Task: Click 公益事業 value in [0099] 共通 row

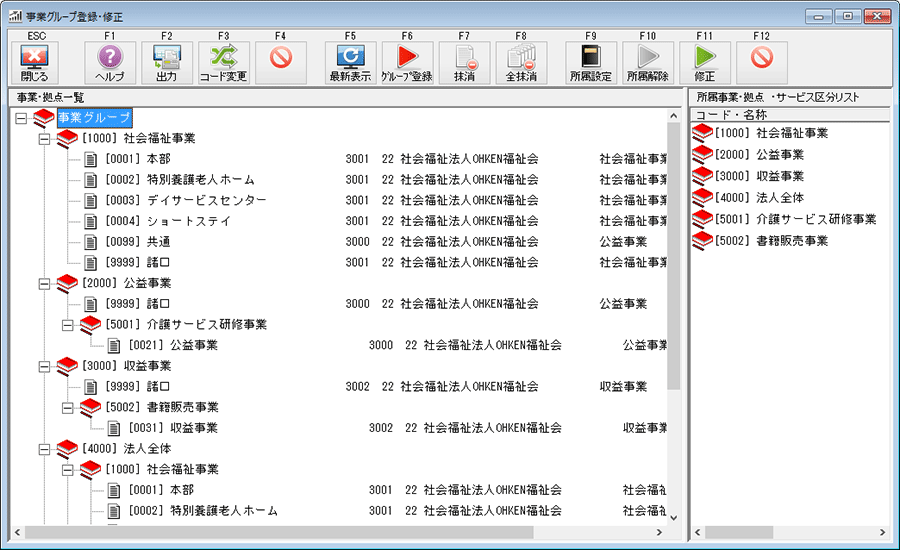Action: 623,242
